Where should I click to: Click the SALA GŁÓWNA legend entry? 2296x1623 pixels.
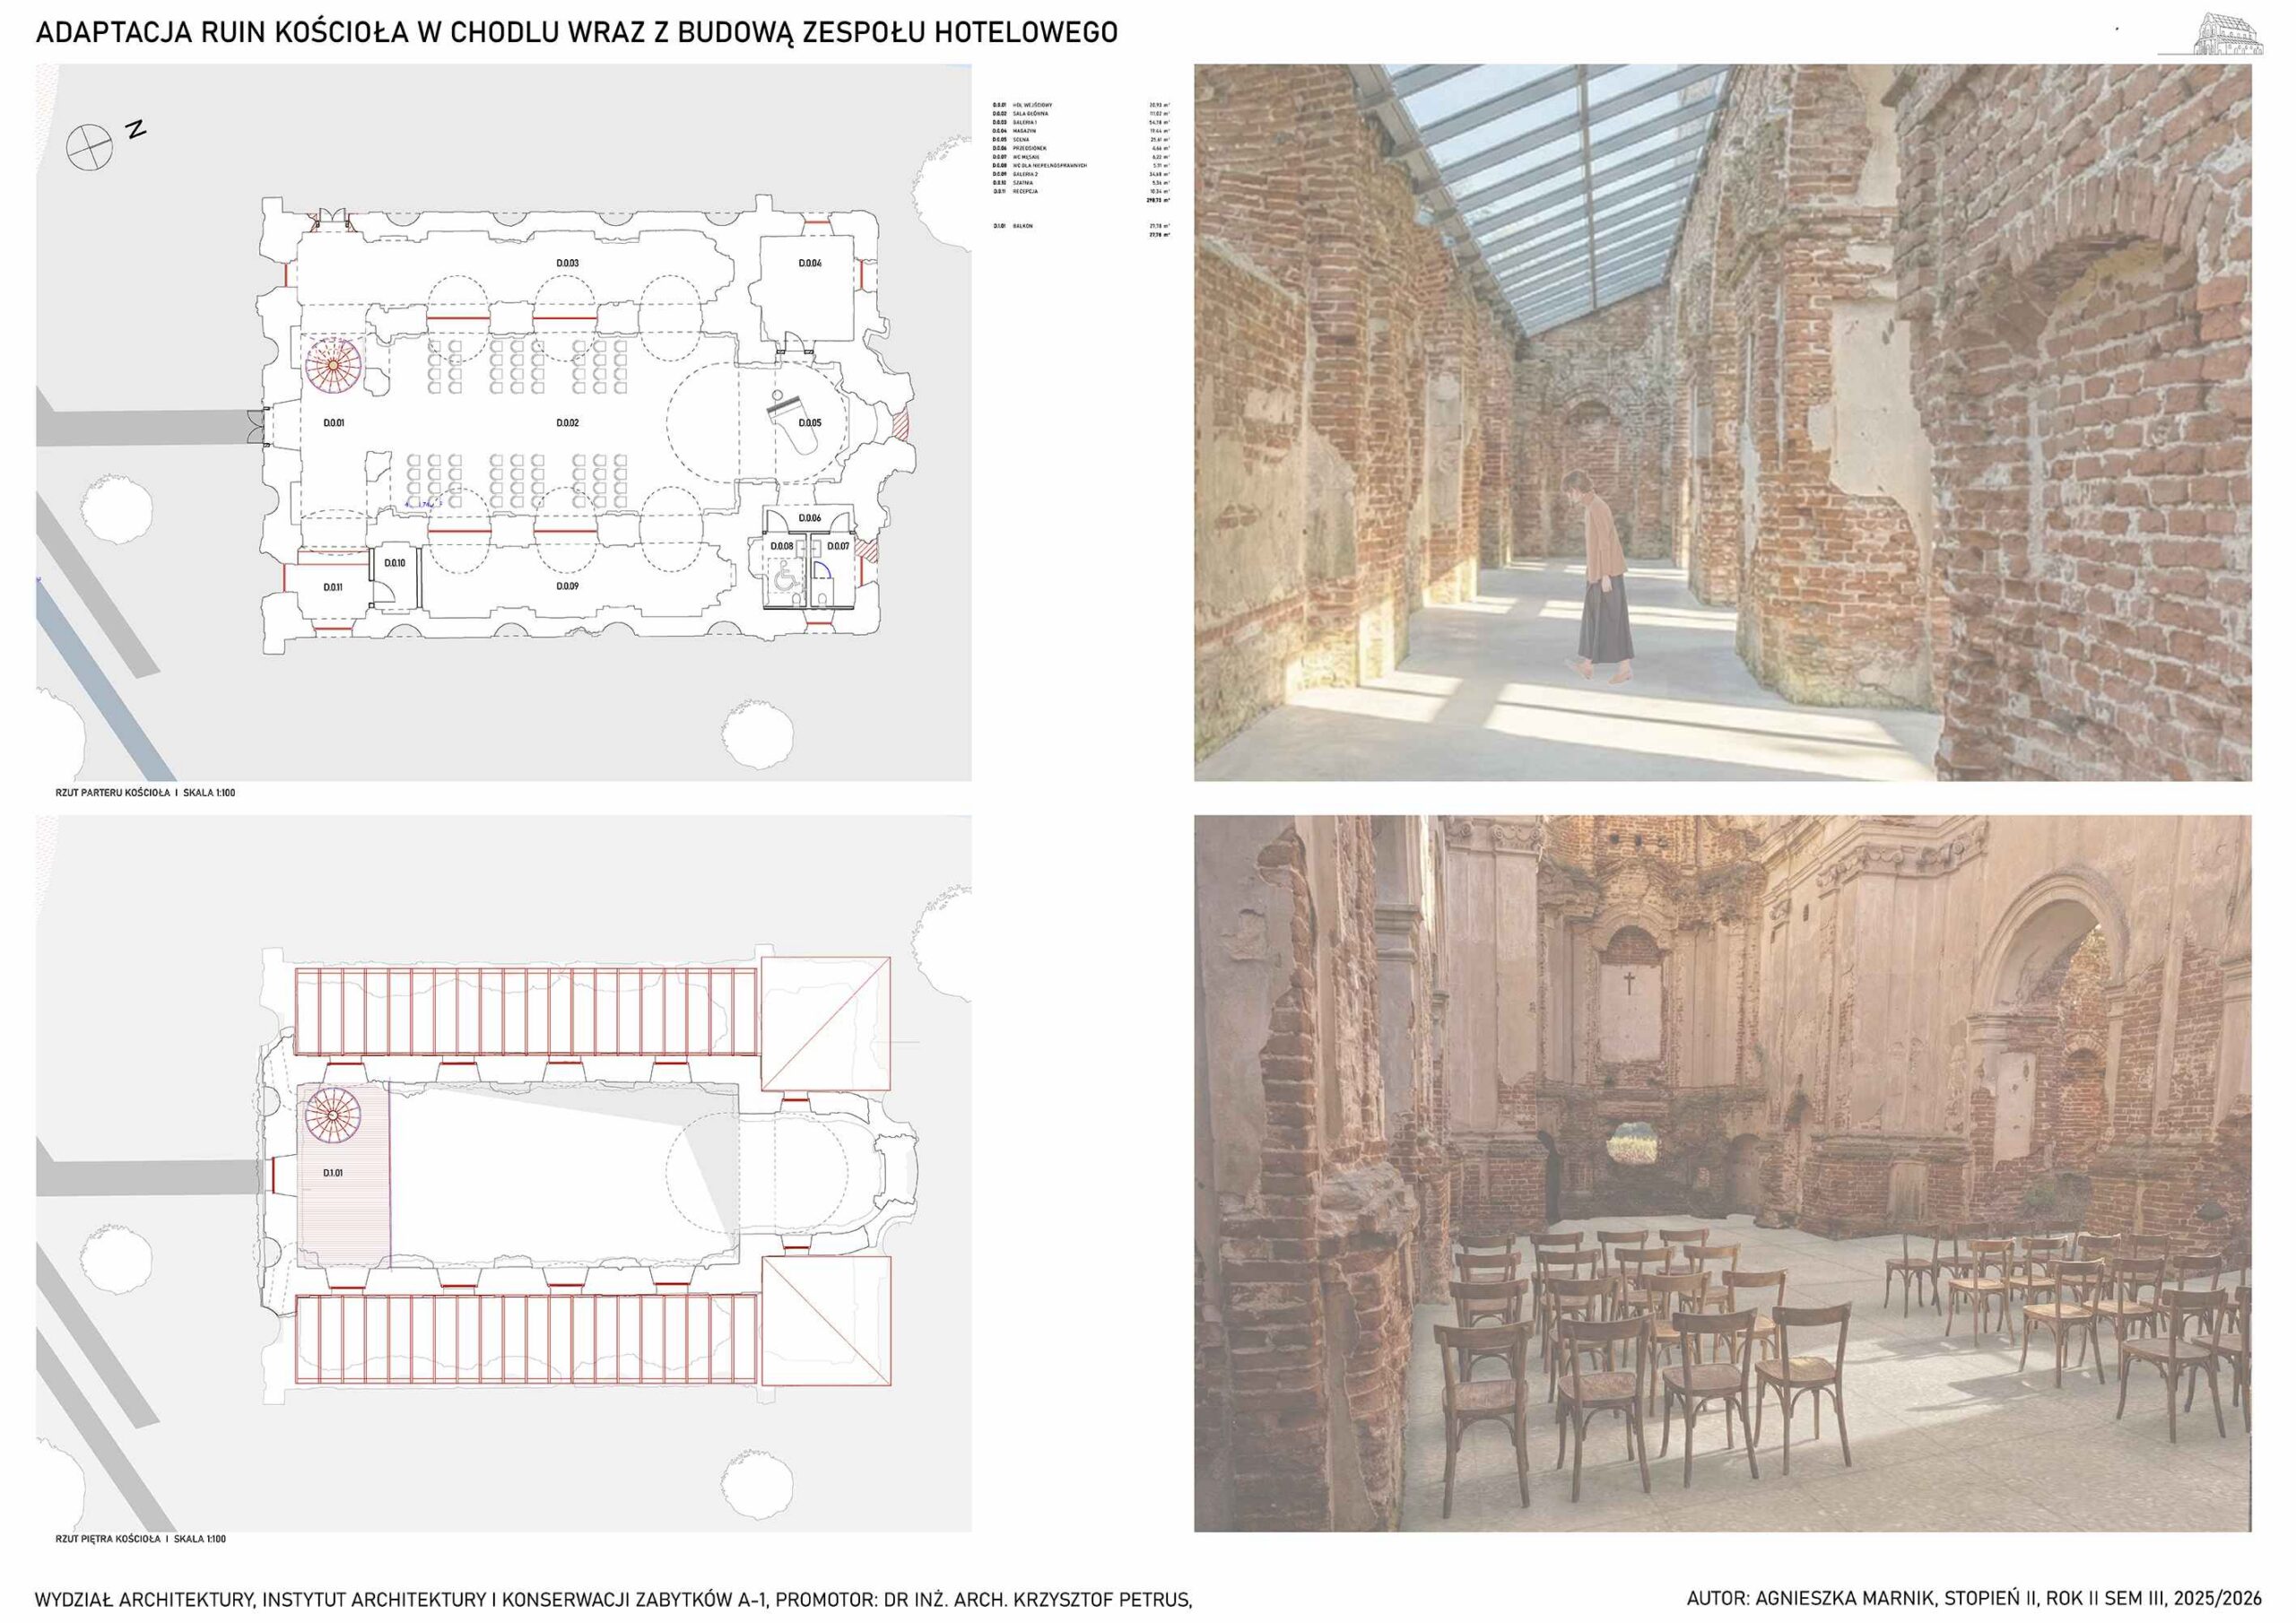click(1030, 114)
